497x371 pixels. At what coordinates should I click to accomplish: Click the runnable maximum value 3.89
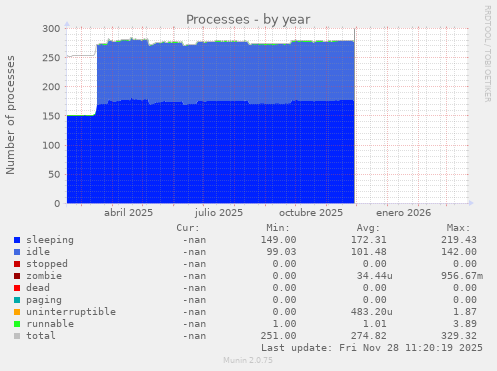[x=465, y=324]
